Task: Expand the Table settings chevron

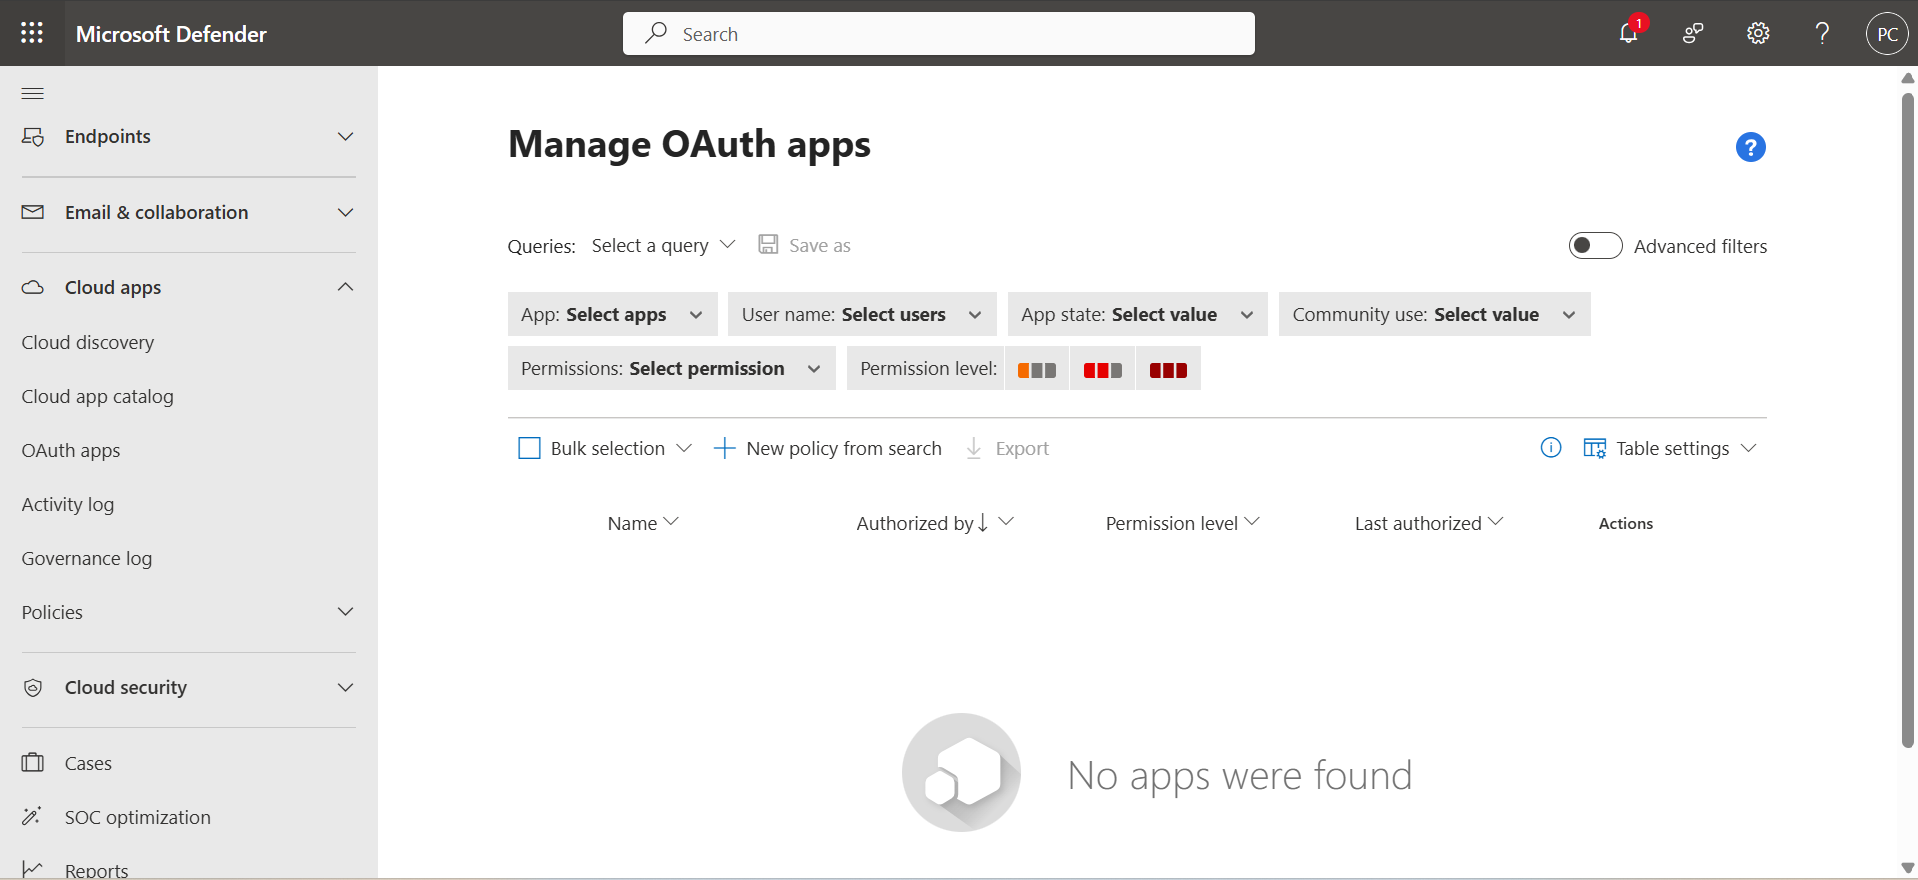Action: [x=1748, y=448]
